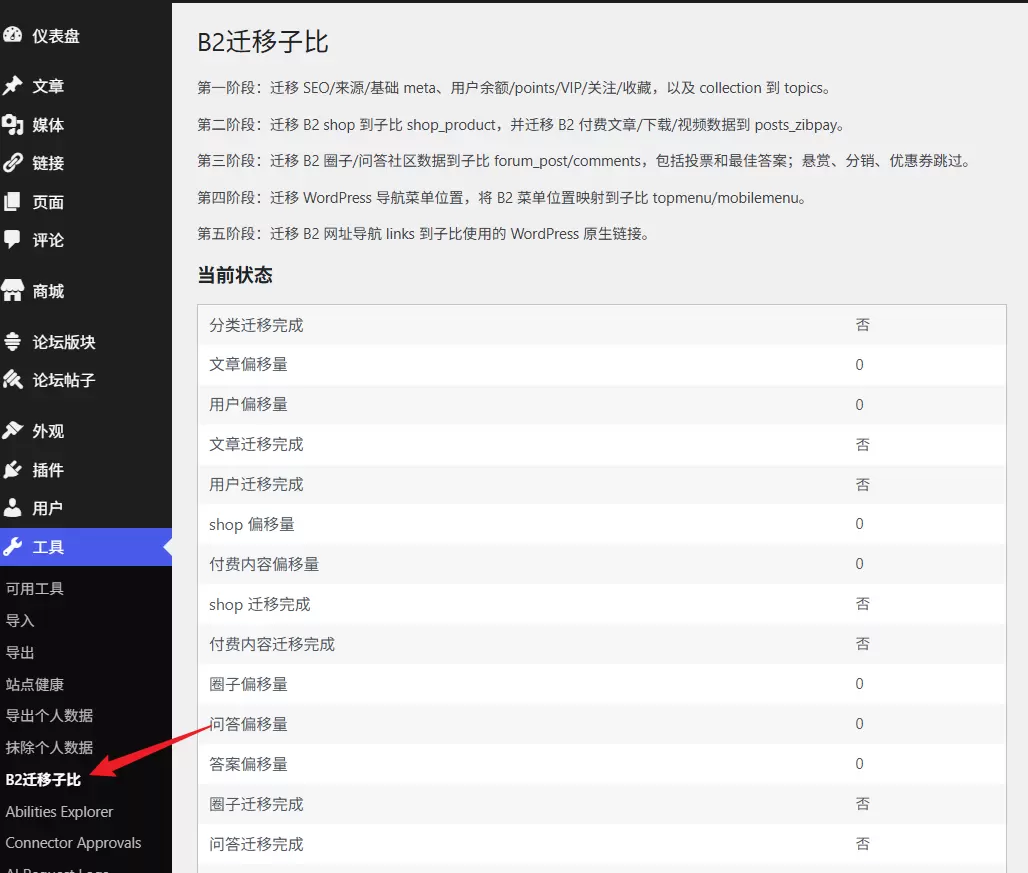Click the 页面 pages icon
The image size is (1028, 873).
(x=12, y=202)
